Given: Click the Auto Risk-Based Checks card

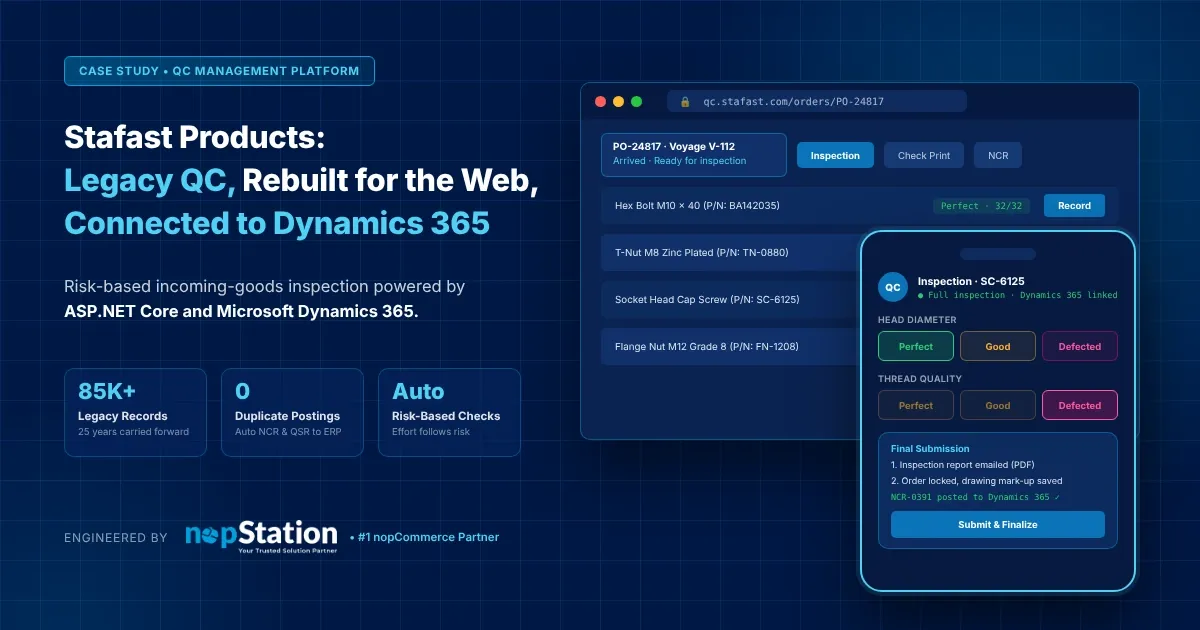Looking at the screenshot, I should pos(449,412).
